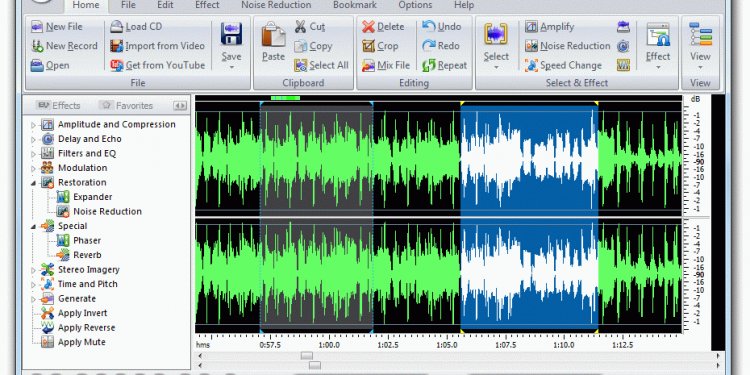Viewport: 750px width, 375px height.
Task: Switch to the File ribbon tab
Action: 128,5
